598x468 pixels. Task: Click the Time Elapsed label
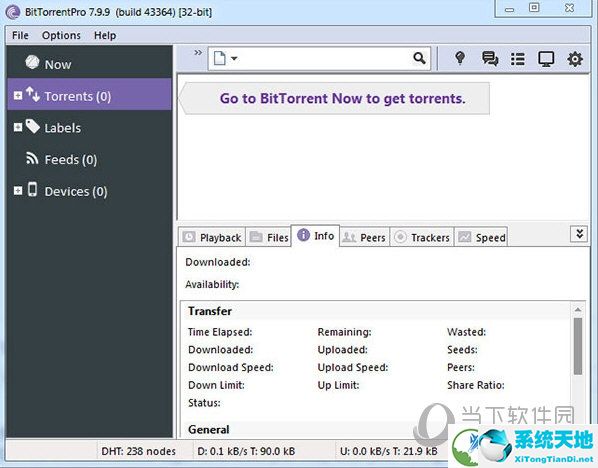click(220, 332)
